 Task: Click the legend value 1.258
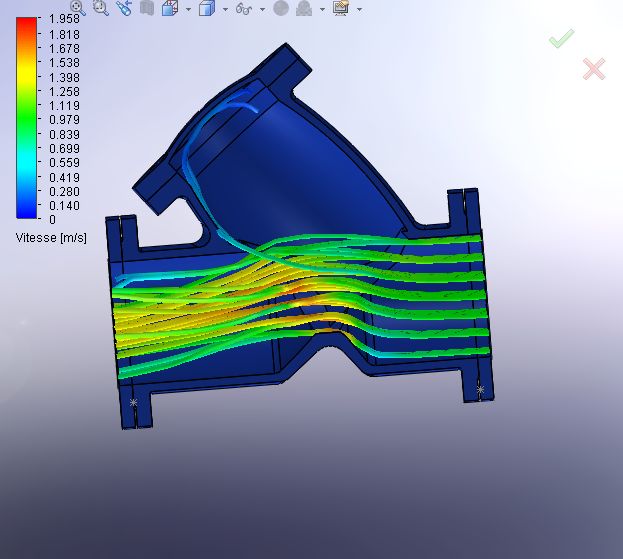pos(64,92)
